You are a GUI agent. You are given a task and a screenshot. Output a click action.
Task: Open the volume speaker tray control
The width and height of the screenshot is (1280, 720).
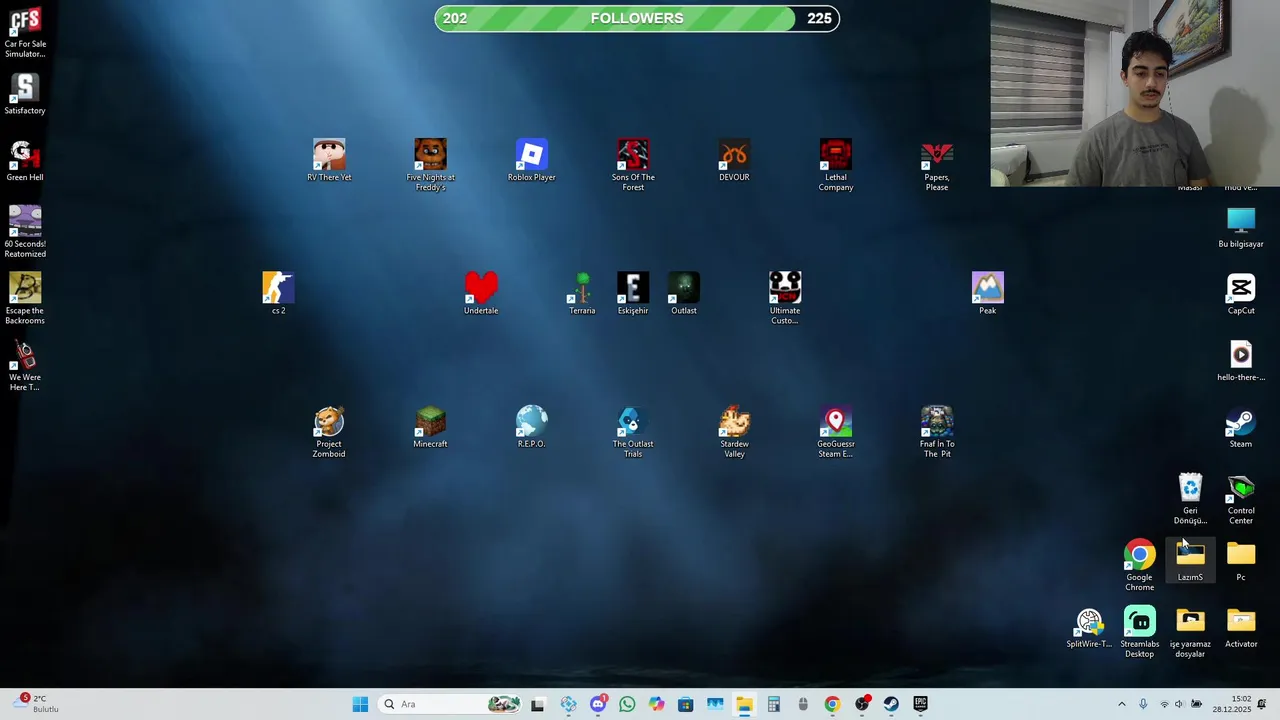pos(1179,704)
